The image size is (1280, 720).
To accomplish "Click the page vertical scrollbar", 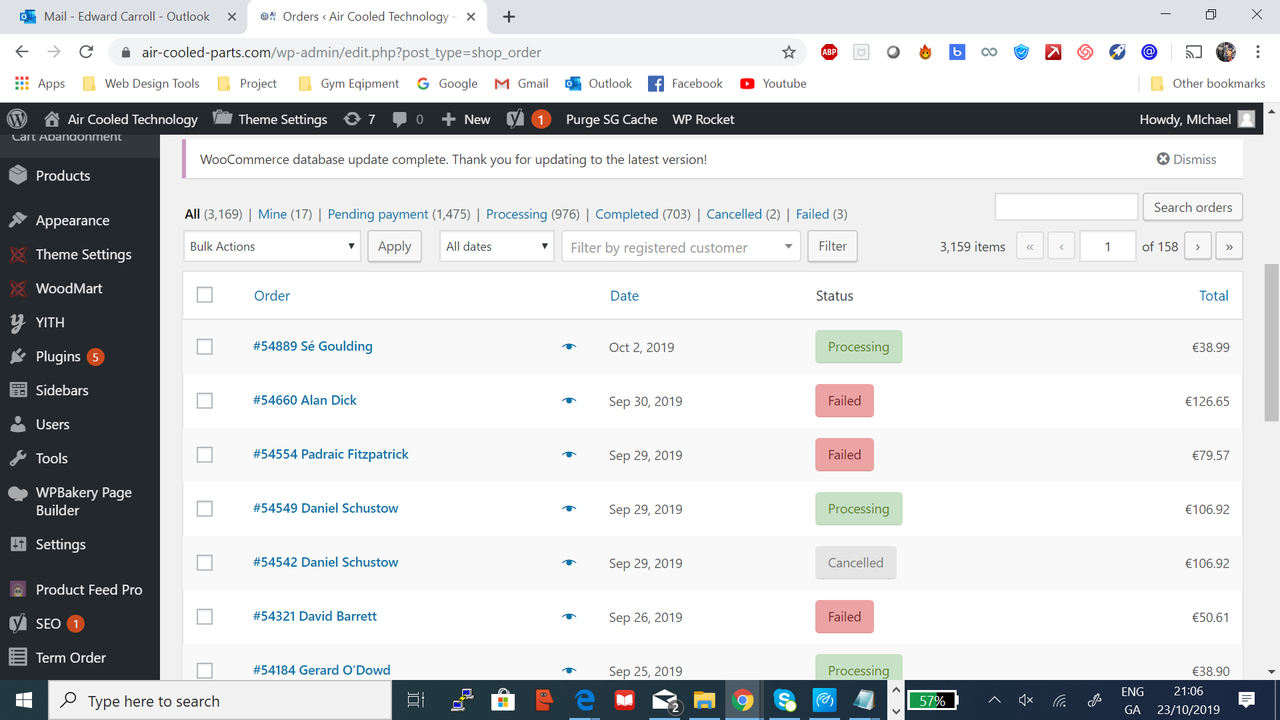I will 1271,343.
